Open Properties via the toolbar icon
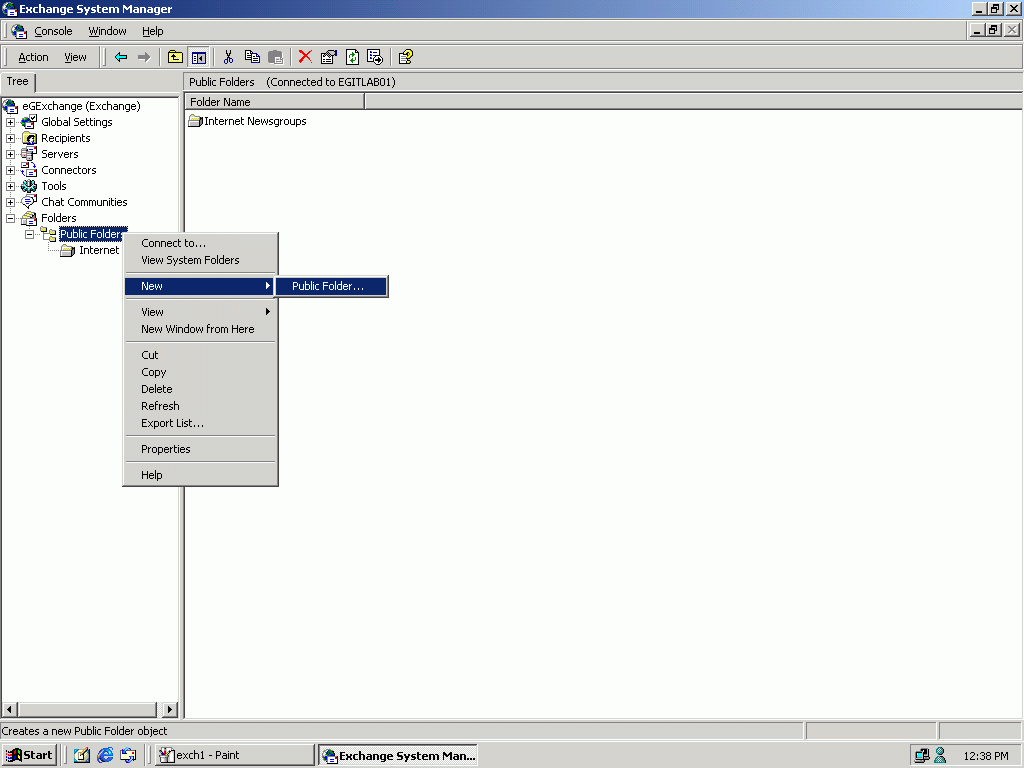The width and height of the screenshot is (1024, 768). coord(328,57)
